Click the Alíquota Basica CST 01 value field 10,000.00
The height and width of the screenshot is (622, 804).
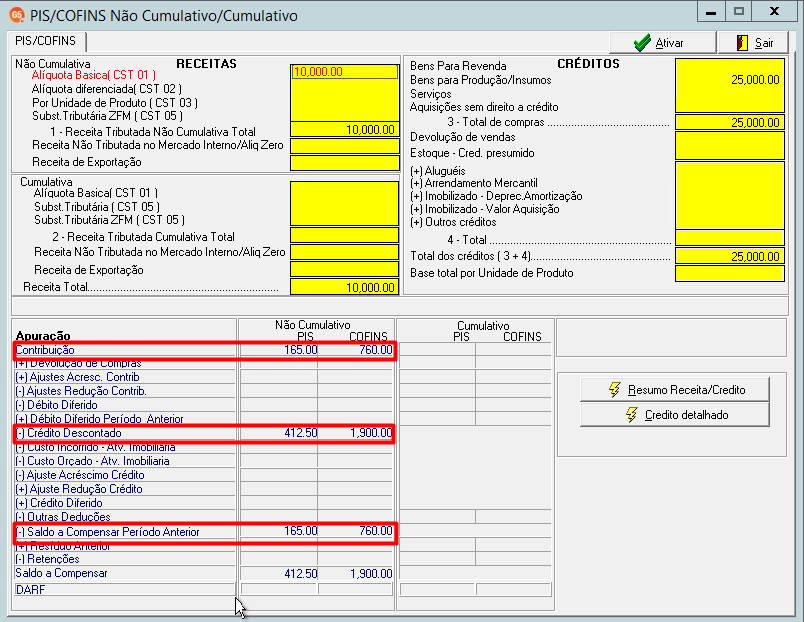coord(345,72)
